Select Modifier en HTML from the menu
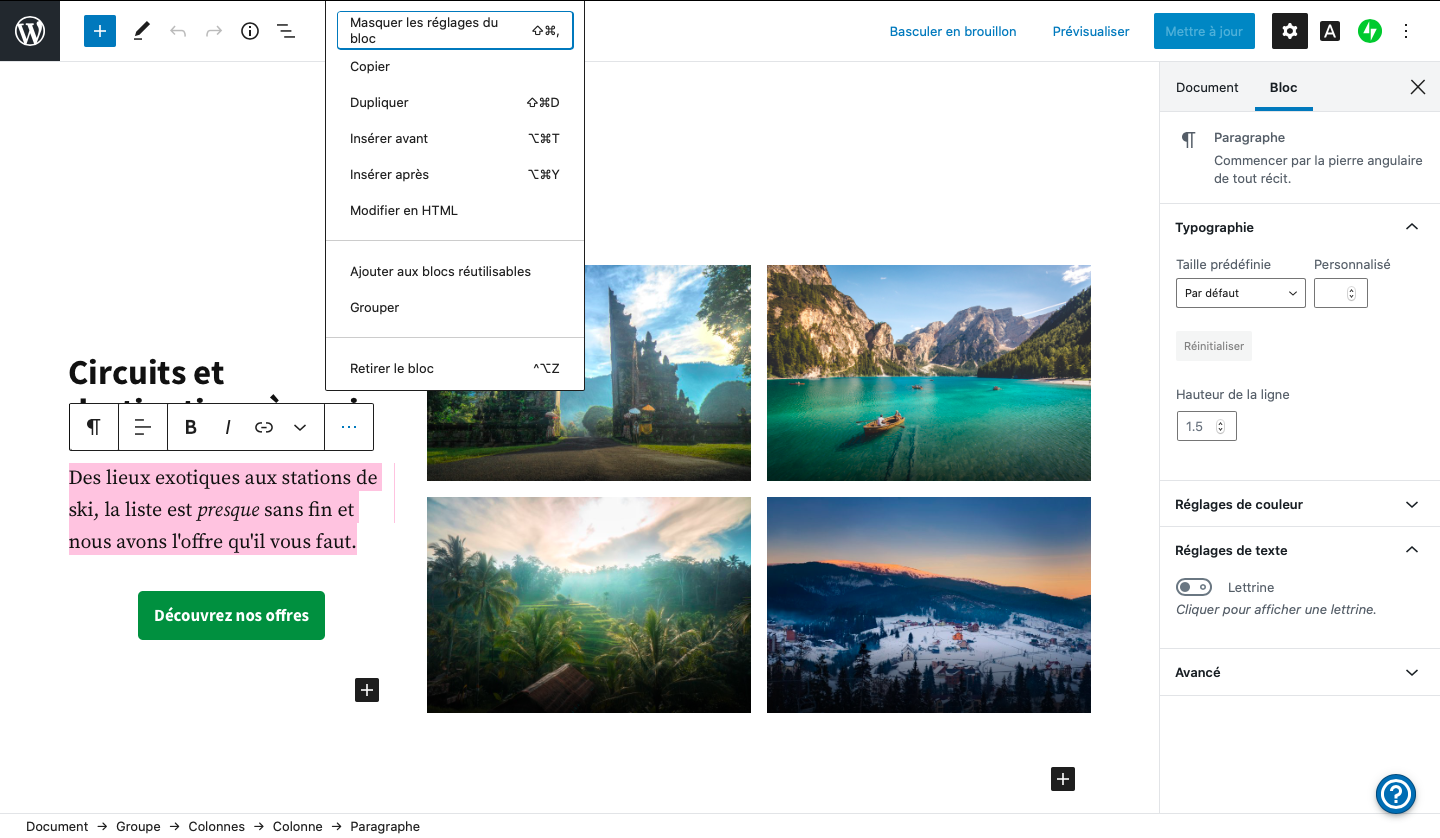The width and height of the screenshot is (1440, 838). click(403, 210)
